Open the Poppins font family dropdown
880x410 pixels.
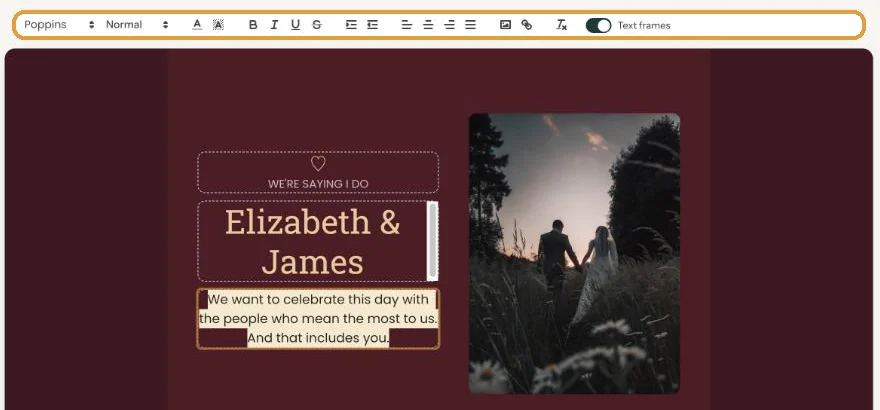point(59,25)
